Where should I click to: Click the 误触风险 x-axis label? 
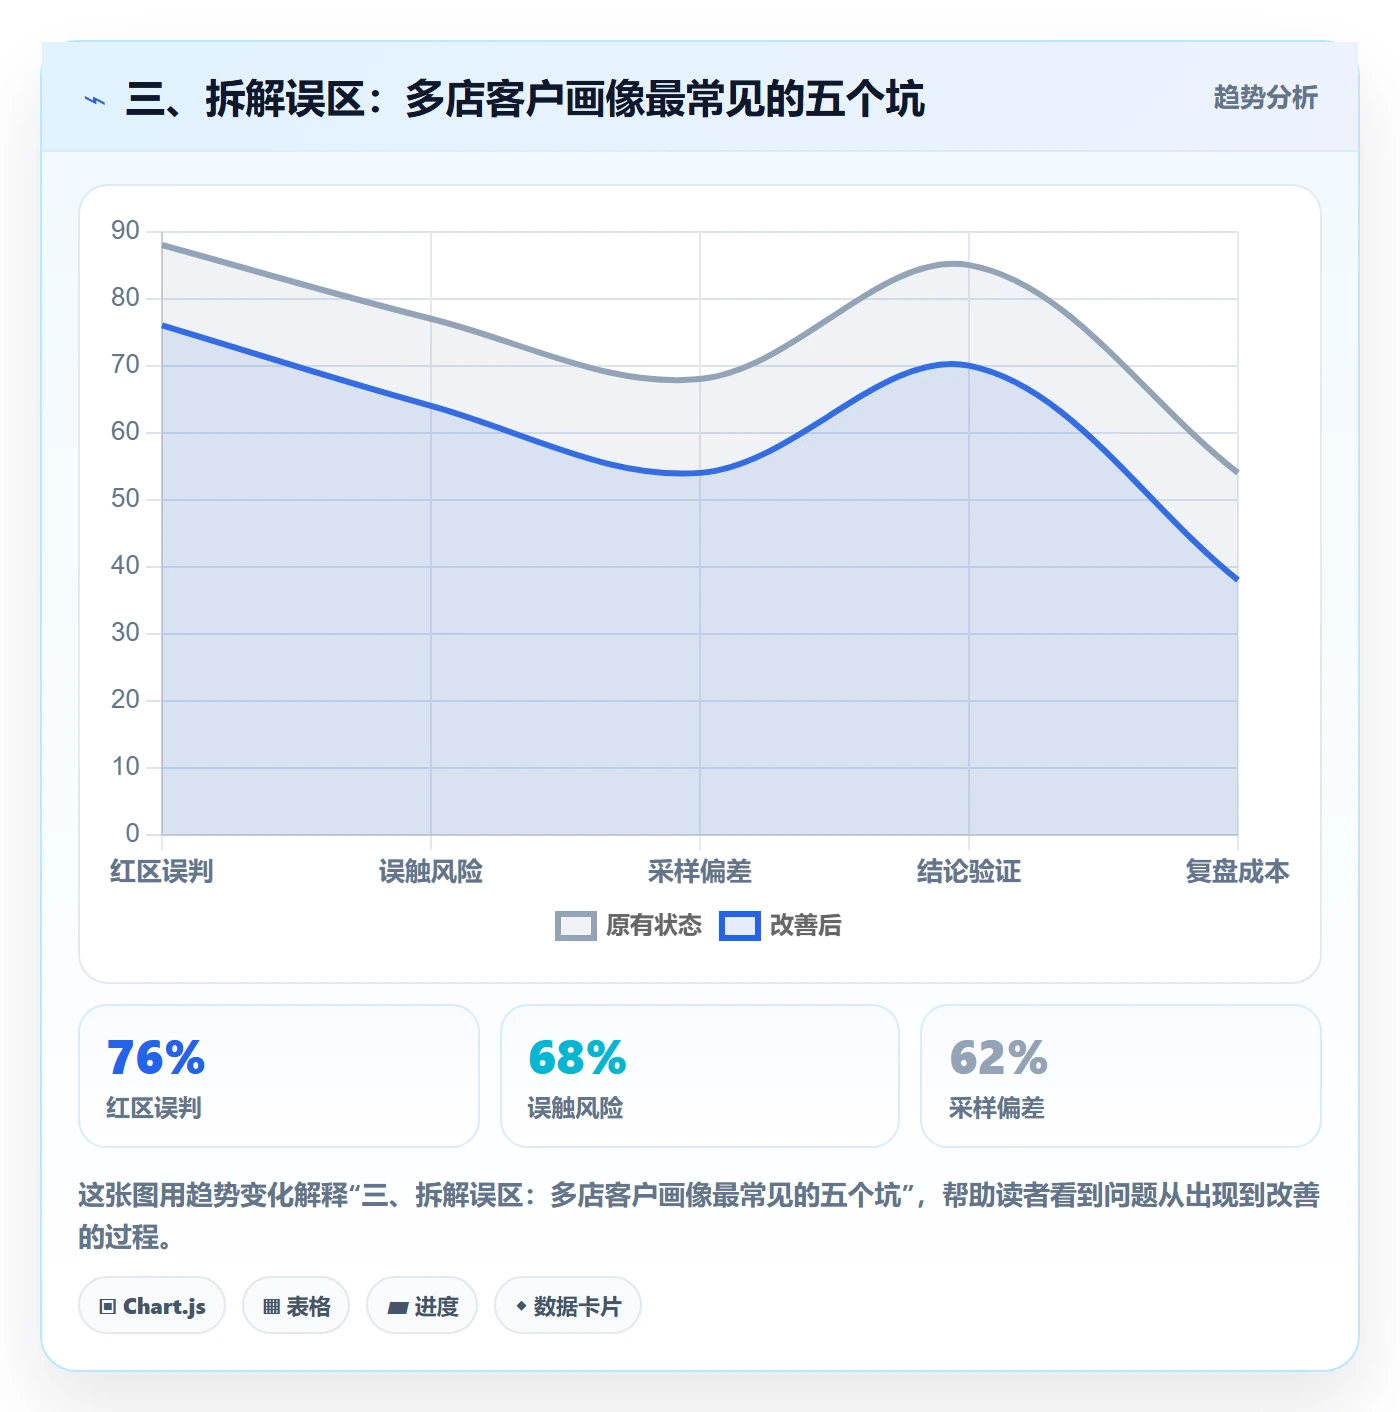pyautogui.click(x=431, y=871)
